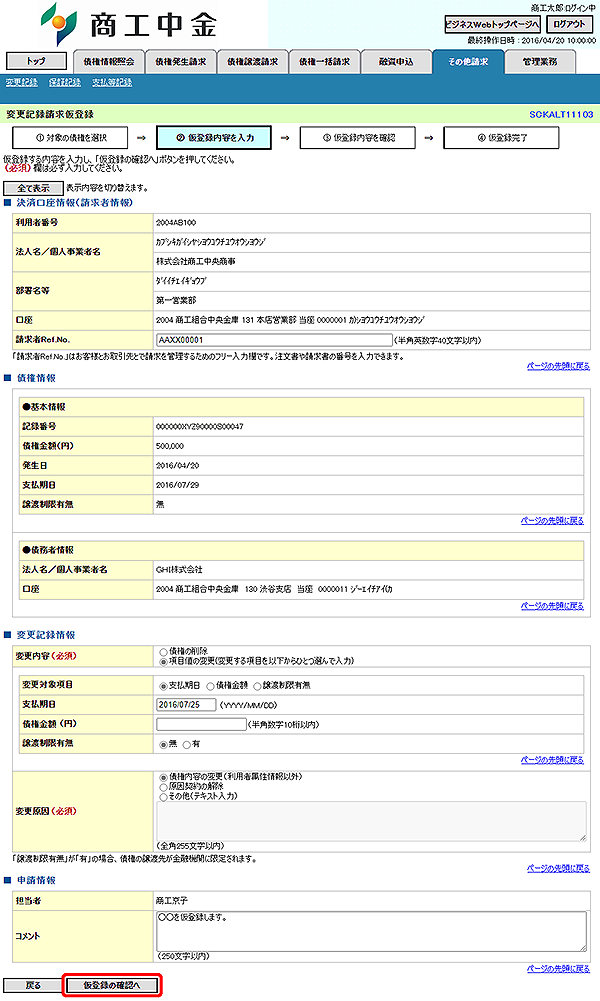Click step ① 対象の債権を選択
Image resolution: width=600 pixels, height=1001 pixels.
tap(70, 138)
